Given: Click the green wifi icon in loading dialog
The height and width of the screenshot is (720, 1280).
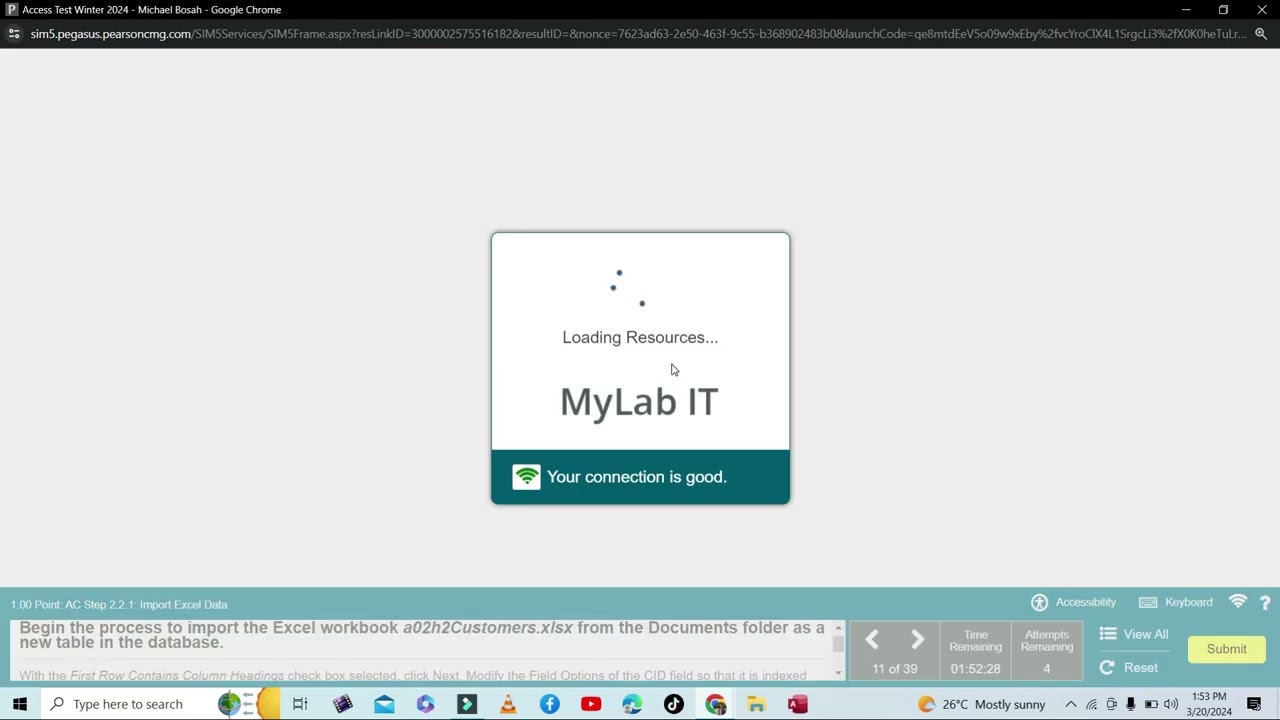Looking at the screenshot, I should point(526,477).
